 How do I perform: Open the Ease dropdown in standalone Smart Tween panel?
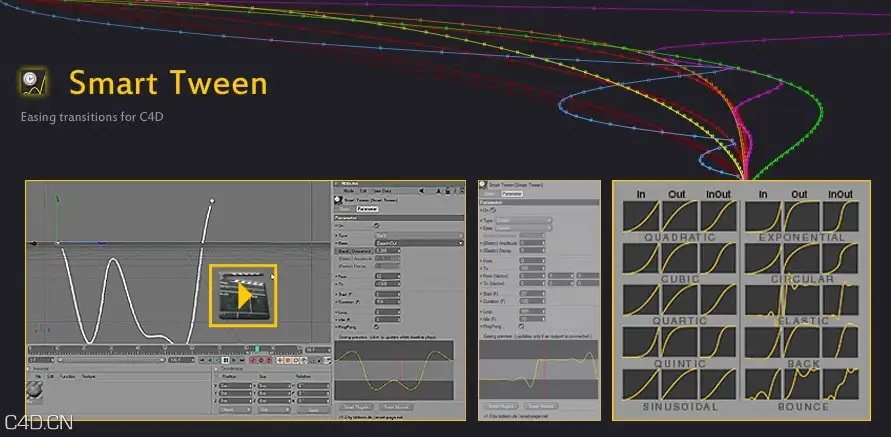[523, 228]
